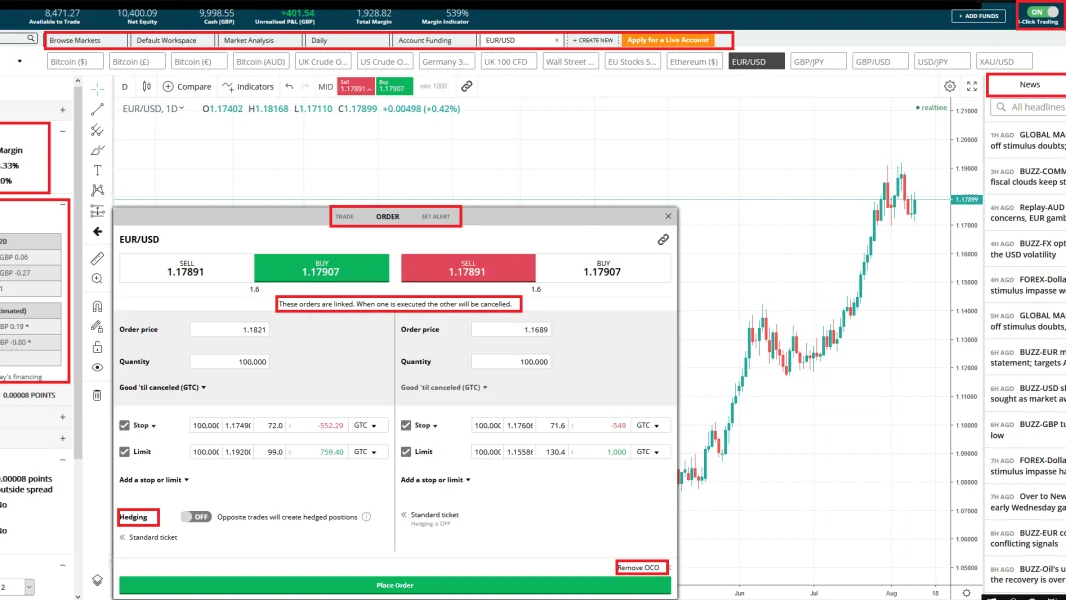Click the Compare symbol button
The width and height of the screenshot is (1066, 600).
187,86
